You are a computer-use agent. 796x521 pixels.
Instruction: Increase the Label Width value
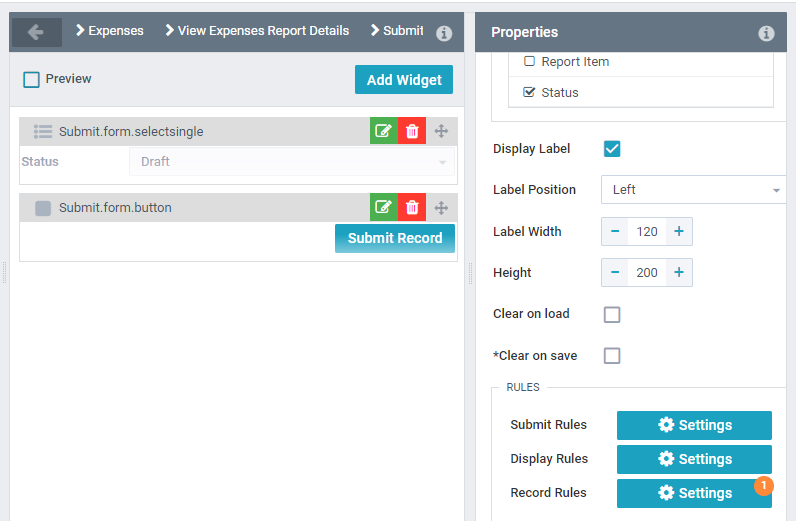click(679, 231)
